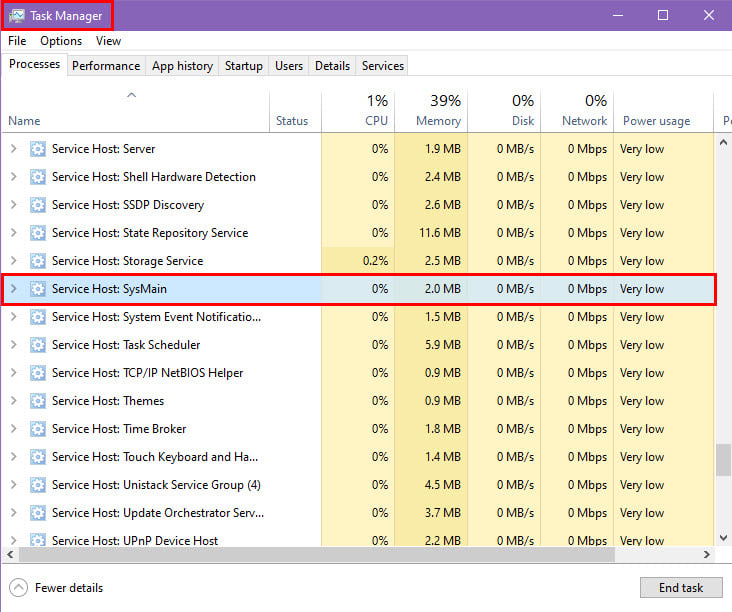The width and height of the screenshot is (732, 612).
Task: Click the 11.6 MB memory value
Action: [440, 233]
